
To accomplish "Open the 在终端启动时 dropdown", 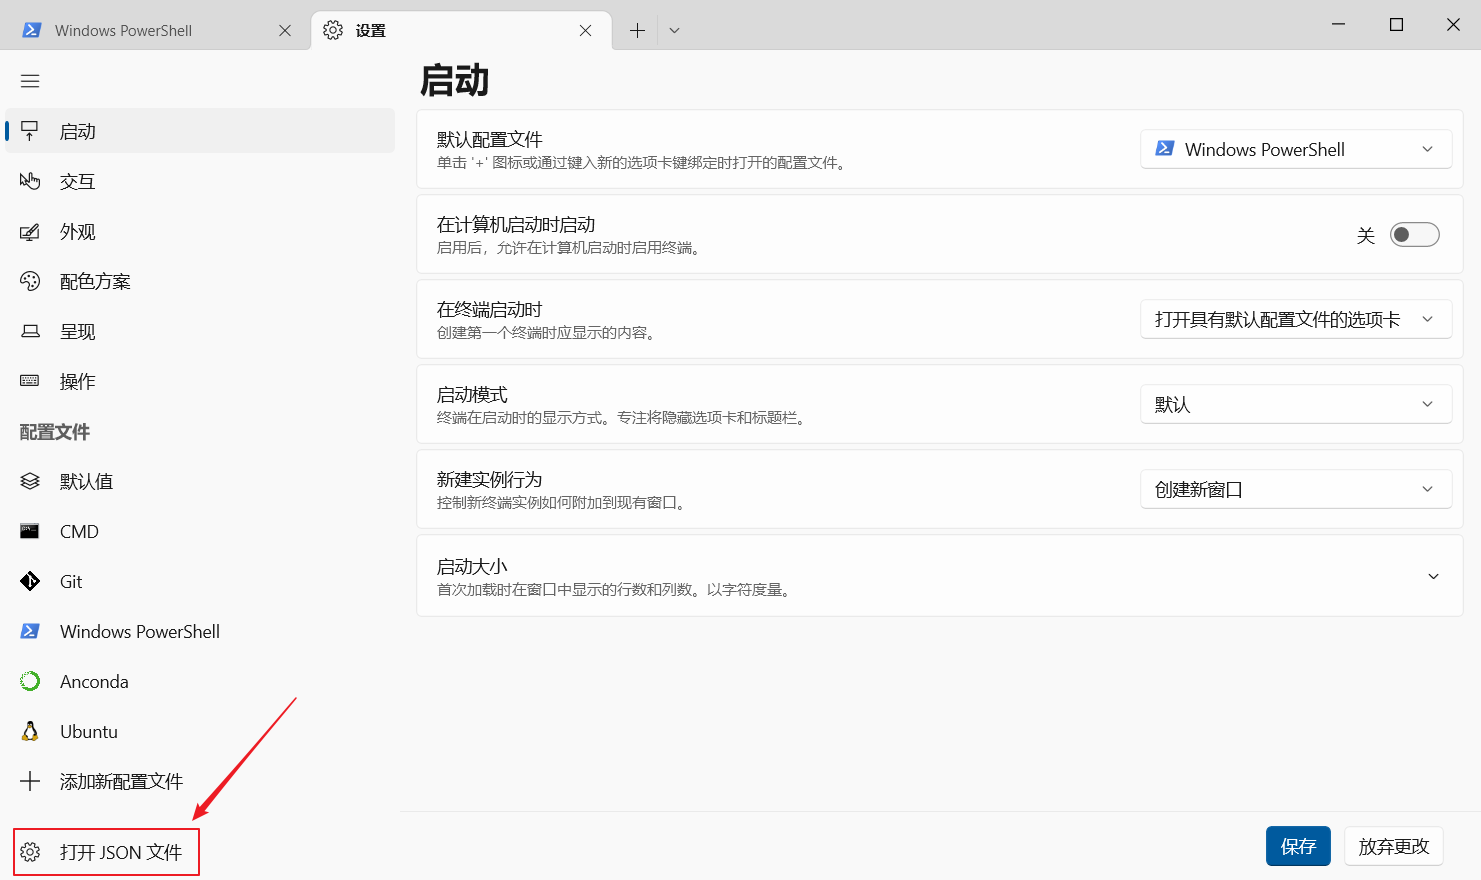I will click(1296, 319).
